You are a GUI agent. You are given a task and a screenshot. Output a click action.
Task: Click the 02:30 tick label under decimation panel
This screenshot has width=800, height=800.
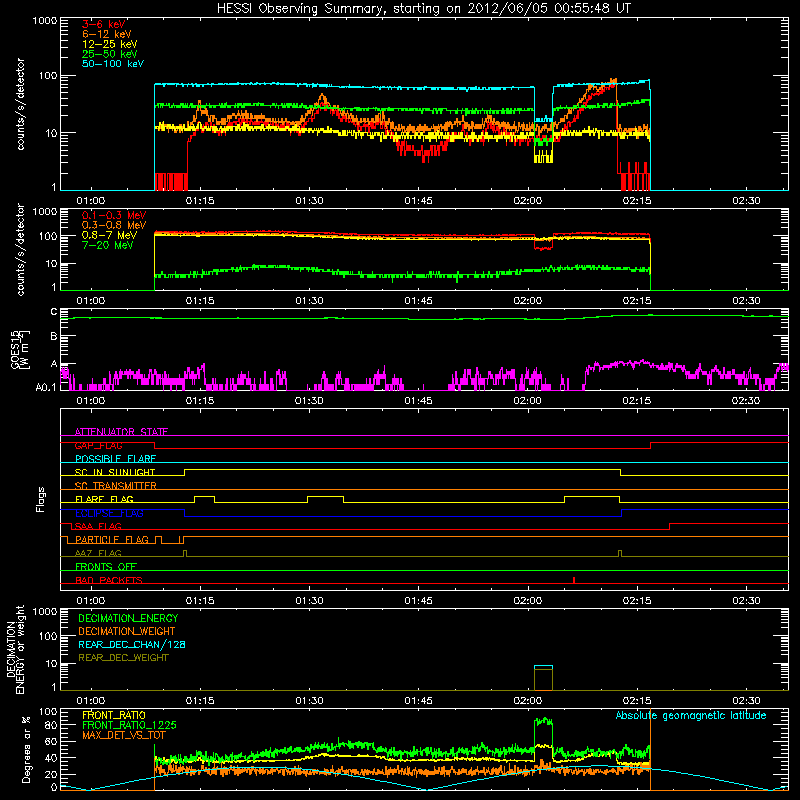click(746, 701)
